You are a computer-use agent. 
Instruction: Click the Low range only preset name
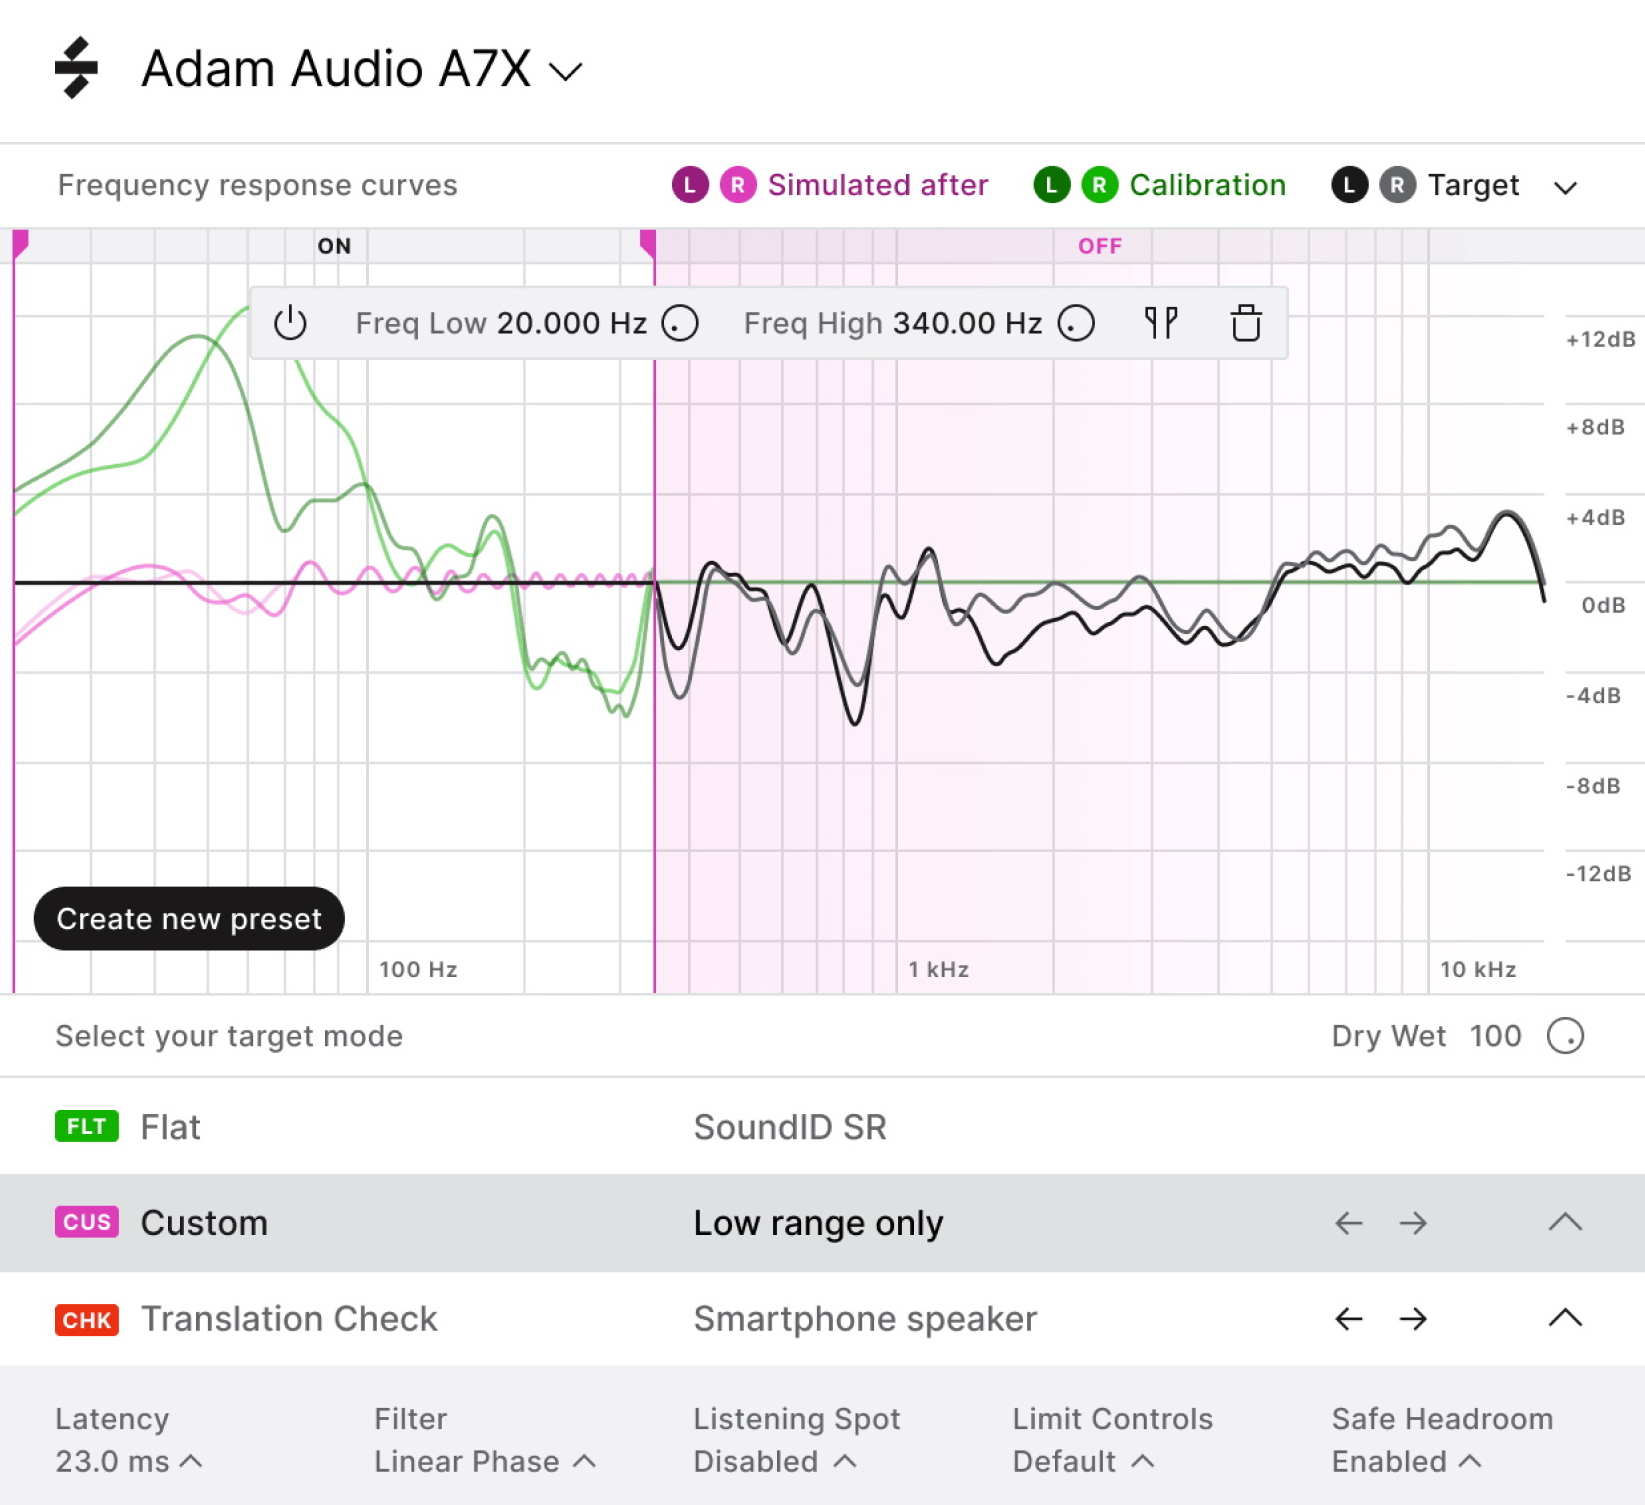coord(818,1223)
